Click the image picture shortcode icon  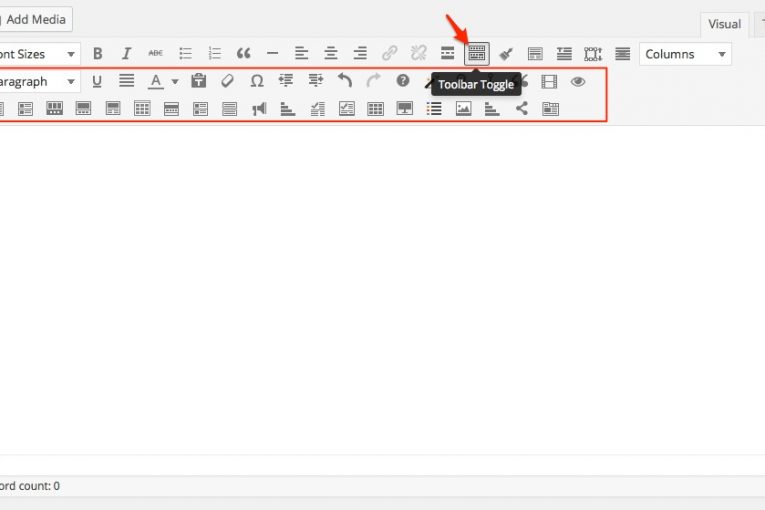point(463,108)
